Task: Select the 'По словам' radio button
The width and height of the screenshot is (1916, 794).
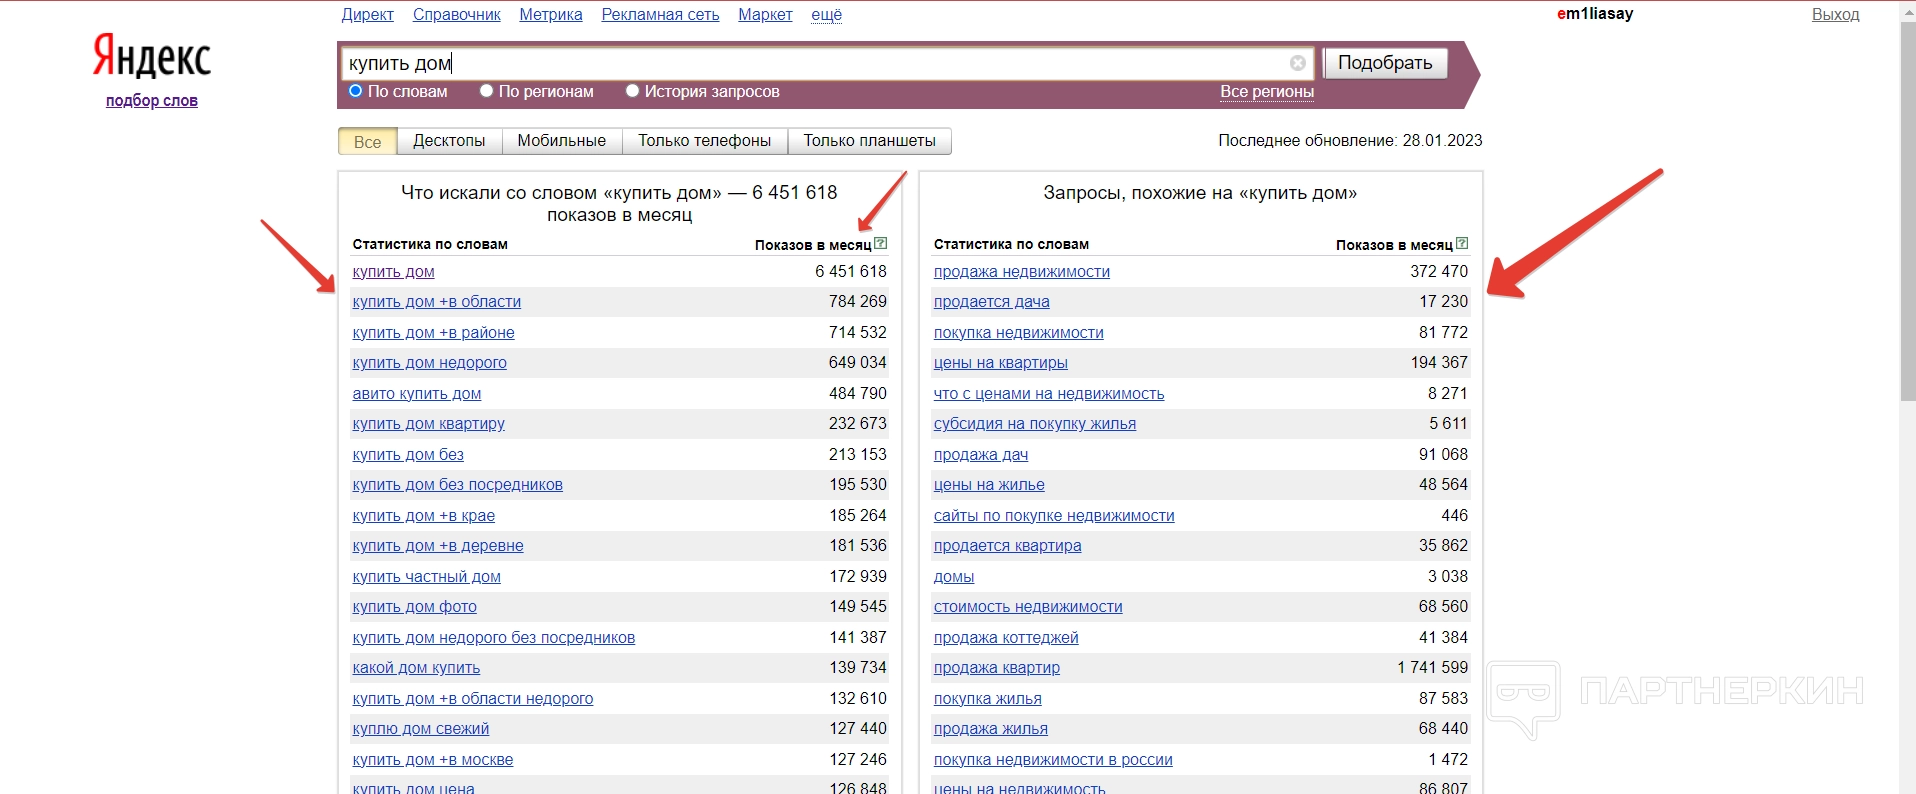Action: tap(355, 91)
